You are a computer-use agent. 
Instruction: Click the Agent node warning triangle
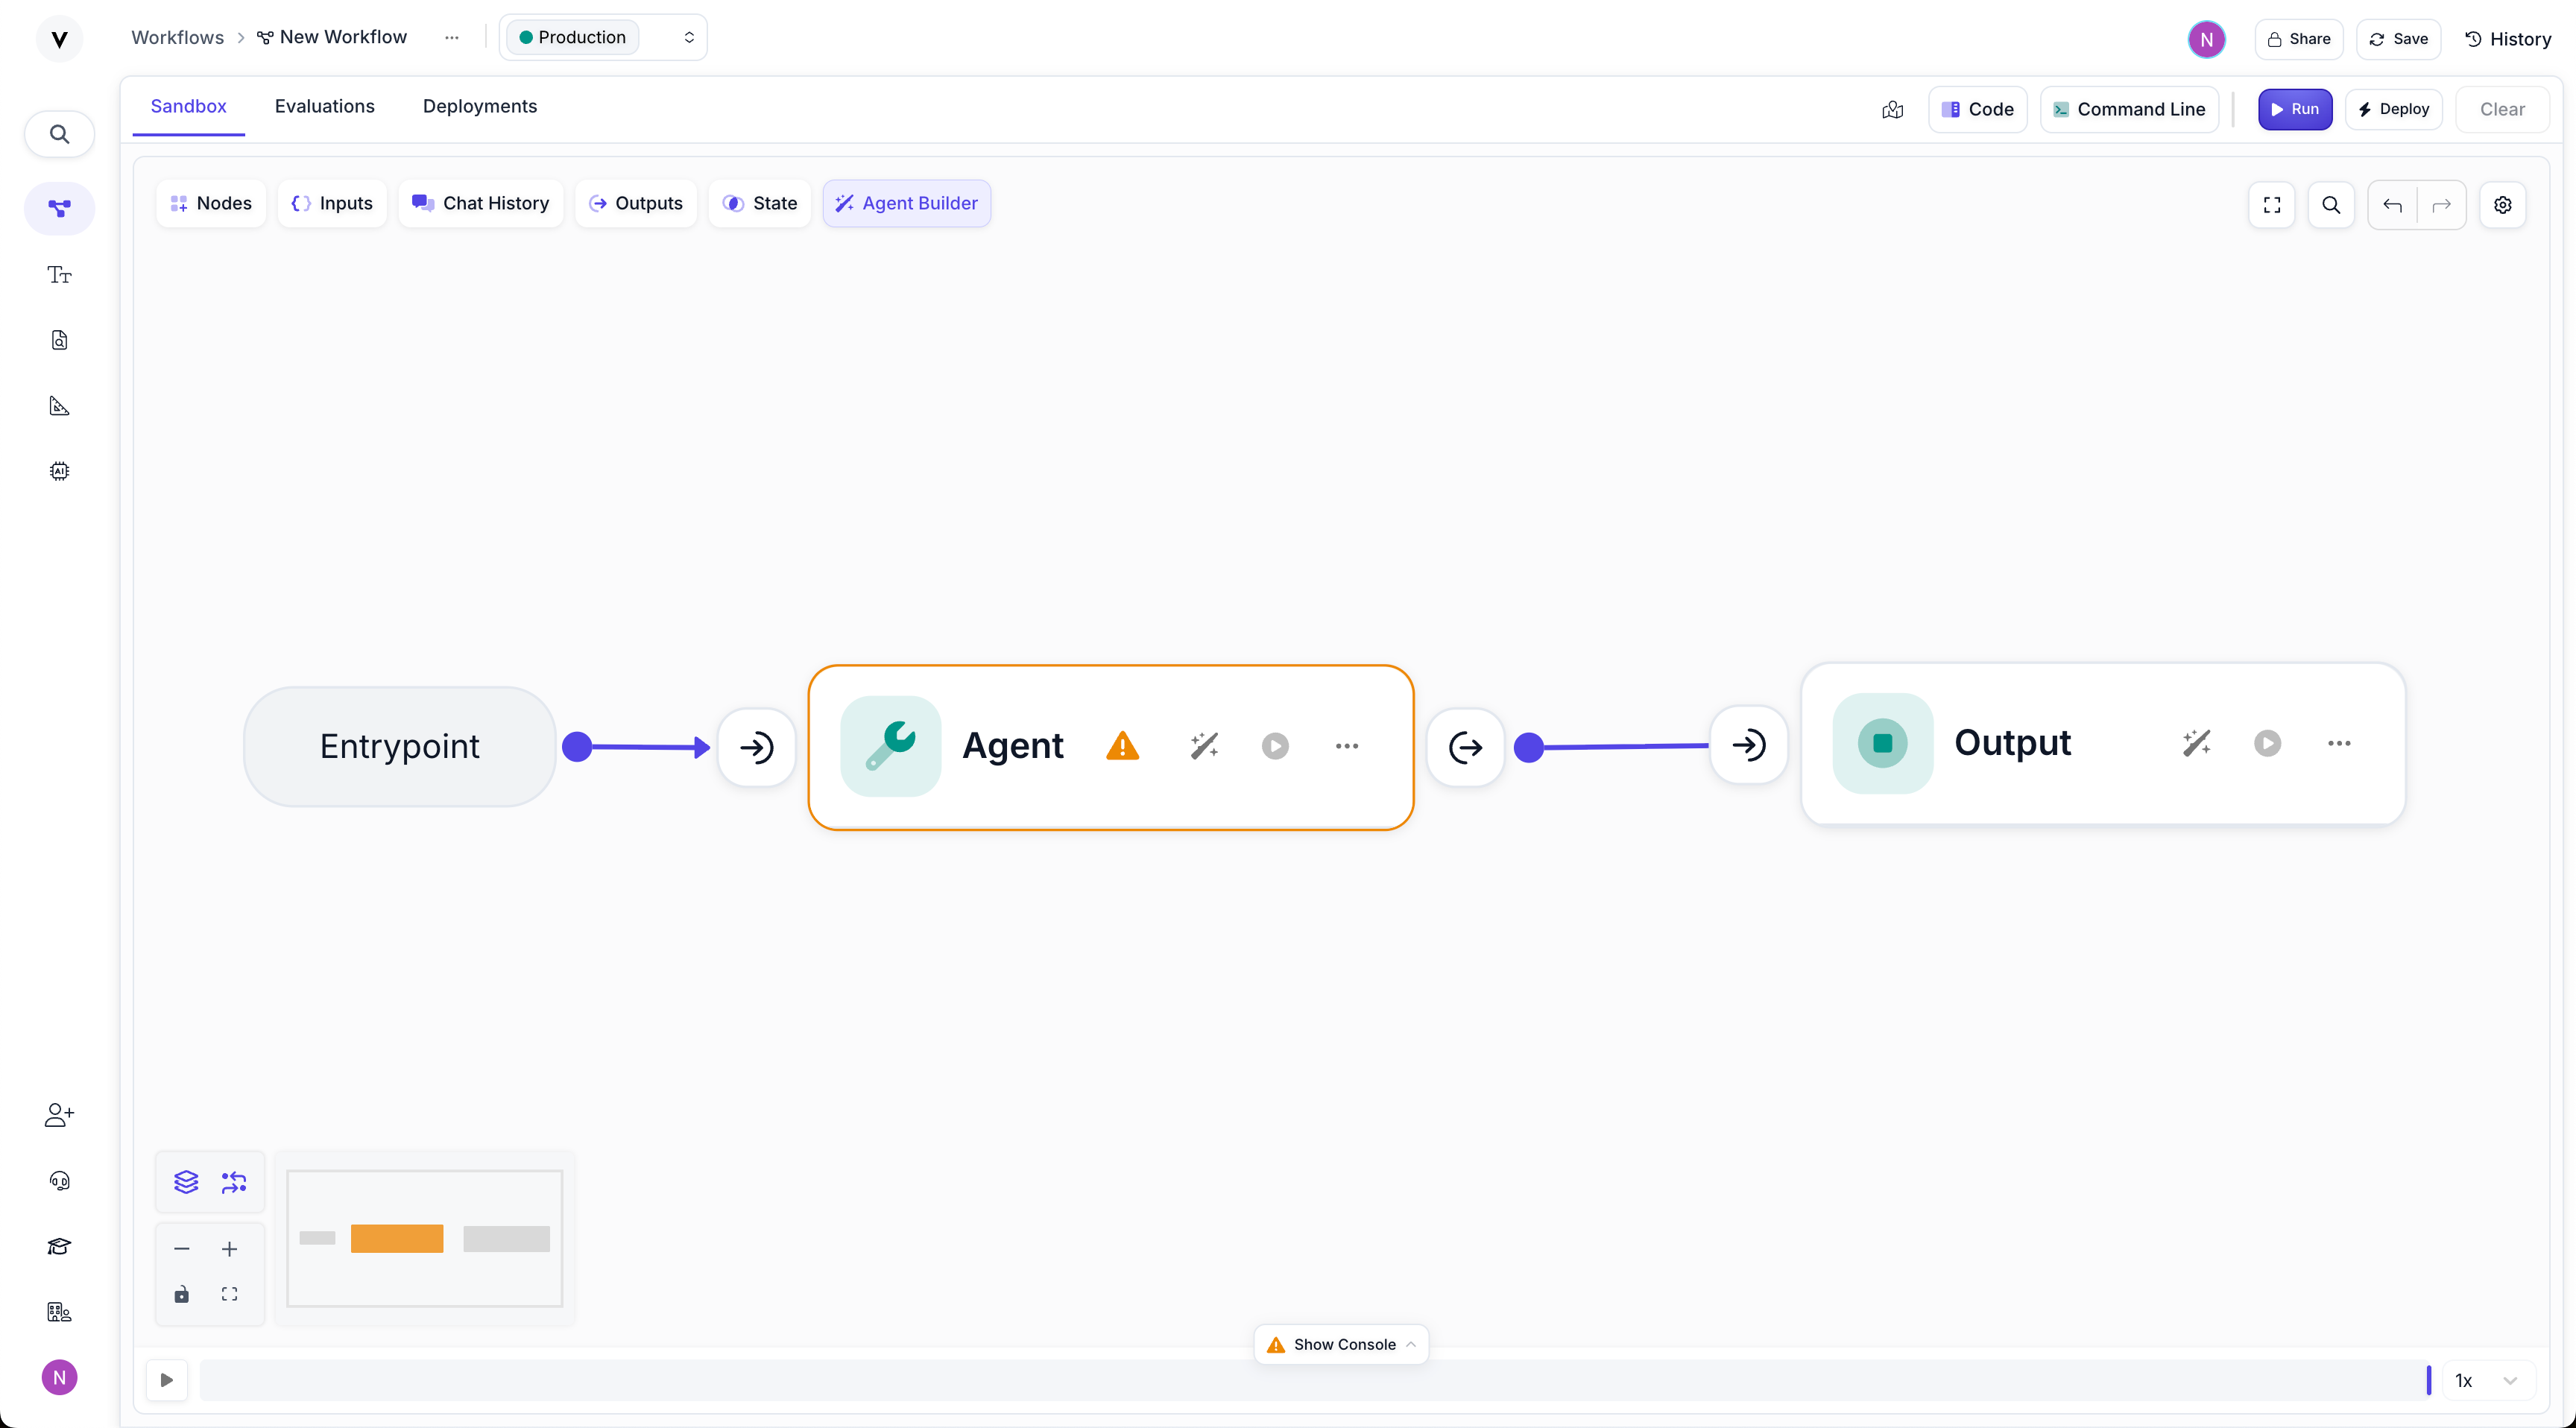(x=1122, y=746)
